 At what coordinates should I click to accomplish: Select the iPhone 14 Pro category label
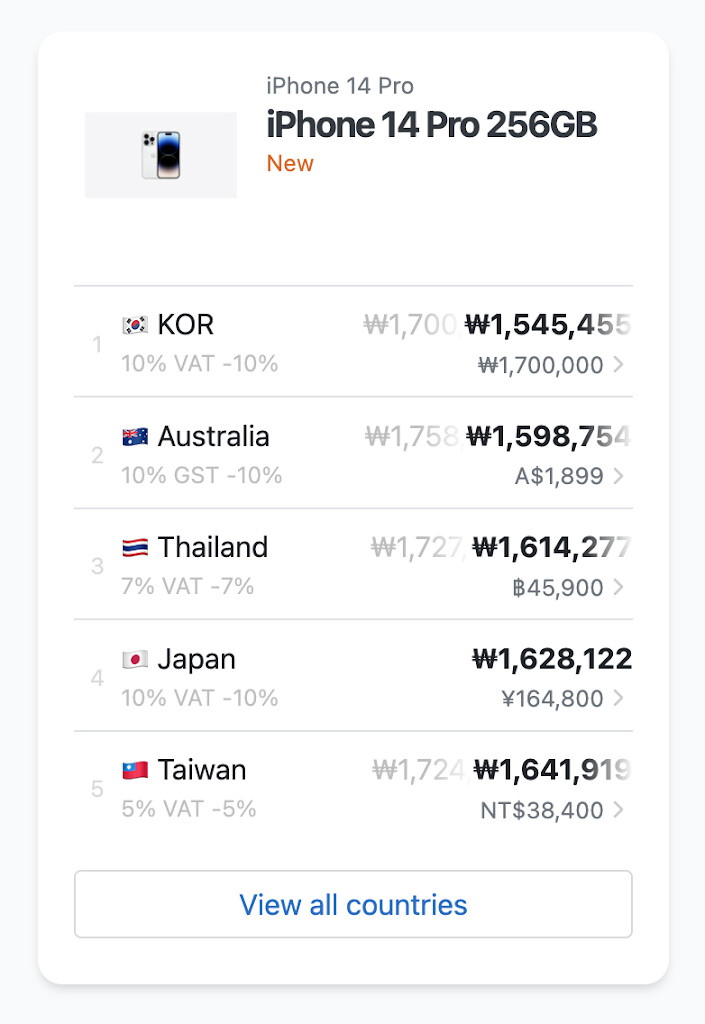340,86
